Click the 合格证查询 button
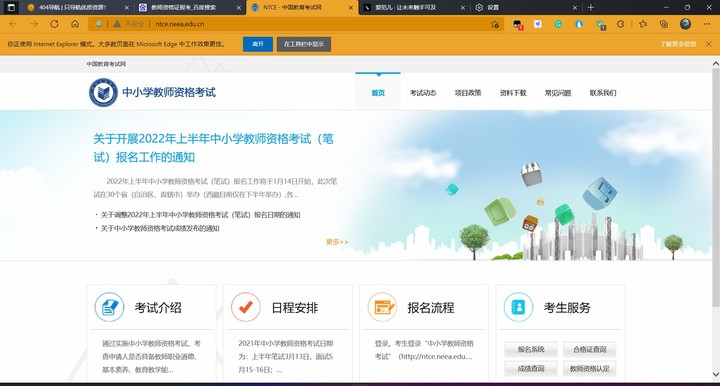720x386 pixels. click(590, 349)
